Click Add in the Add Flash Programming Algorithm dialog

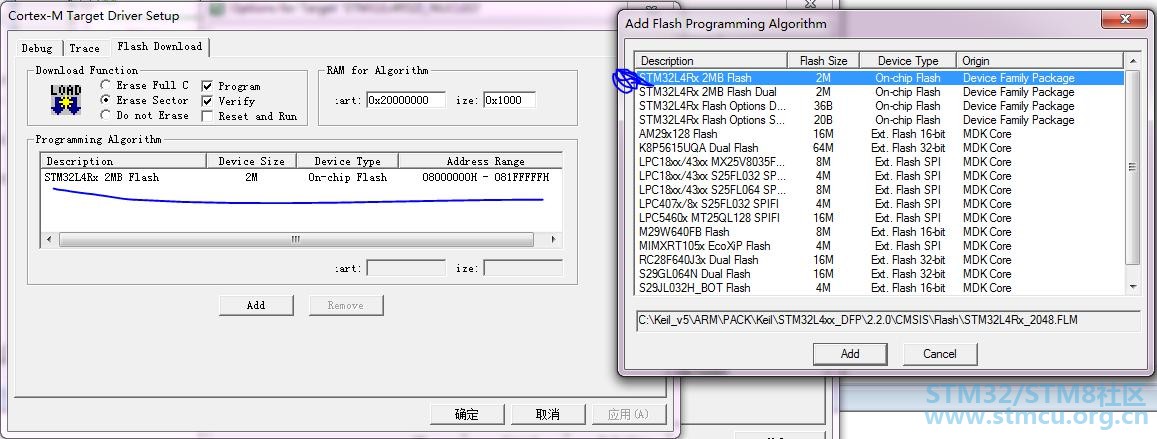point(850,354)
